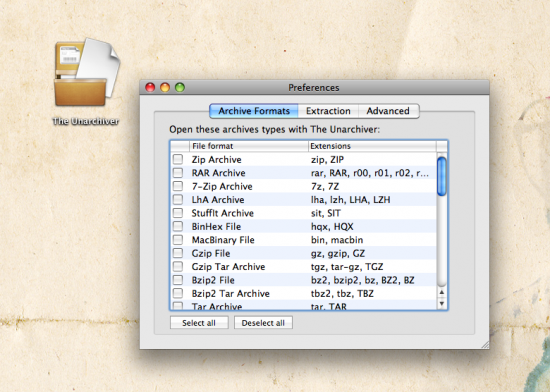Click the Preferences window resize grip
This screenshot has width=550, height=392.
[485, 345]
